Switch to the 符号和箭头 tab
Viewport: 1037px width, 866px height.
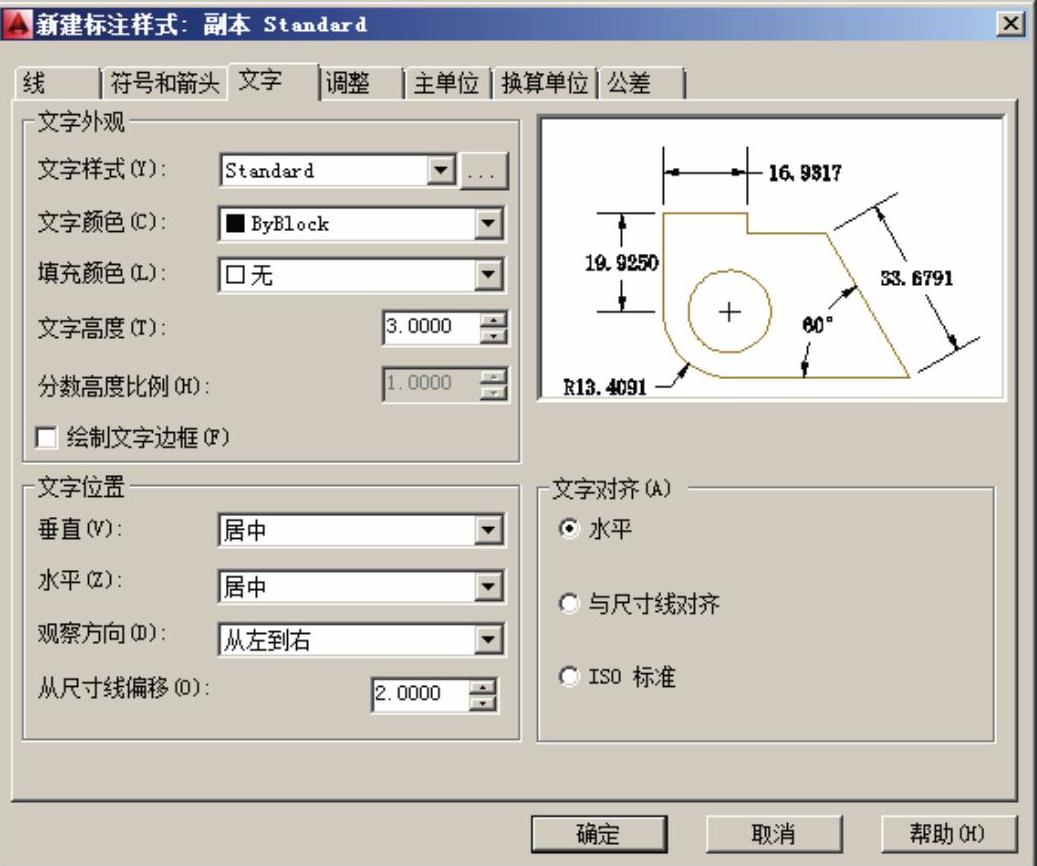click(163, 84)
